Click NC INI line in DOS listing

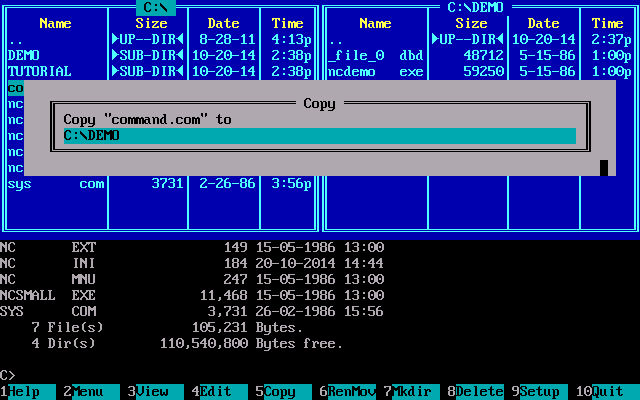(192, 264)
